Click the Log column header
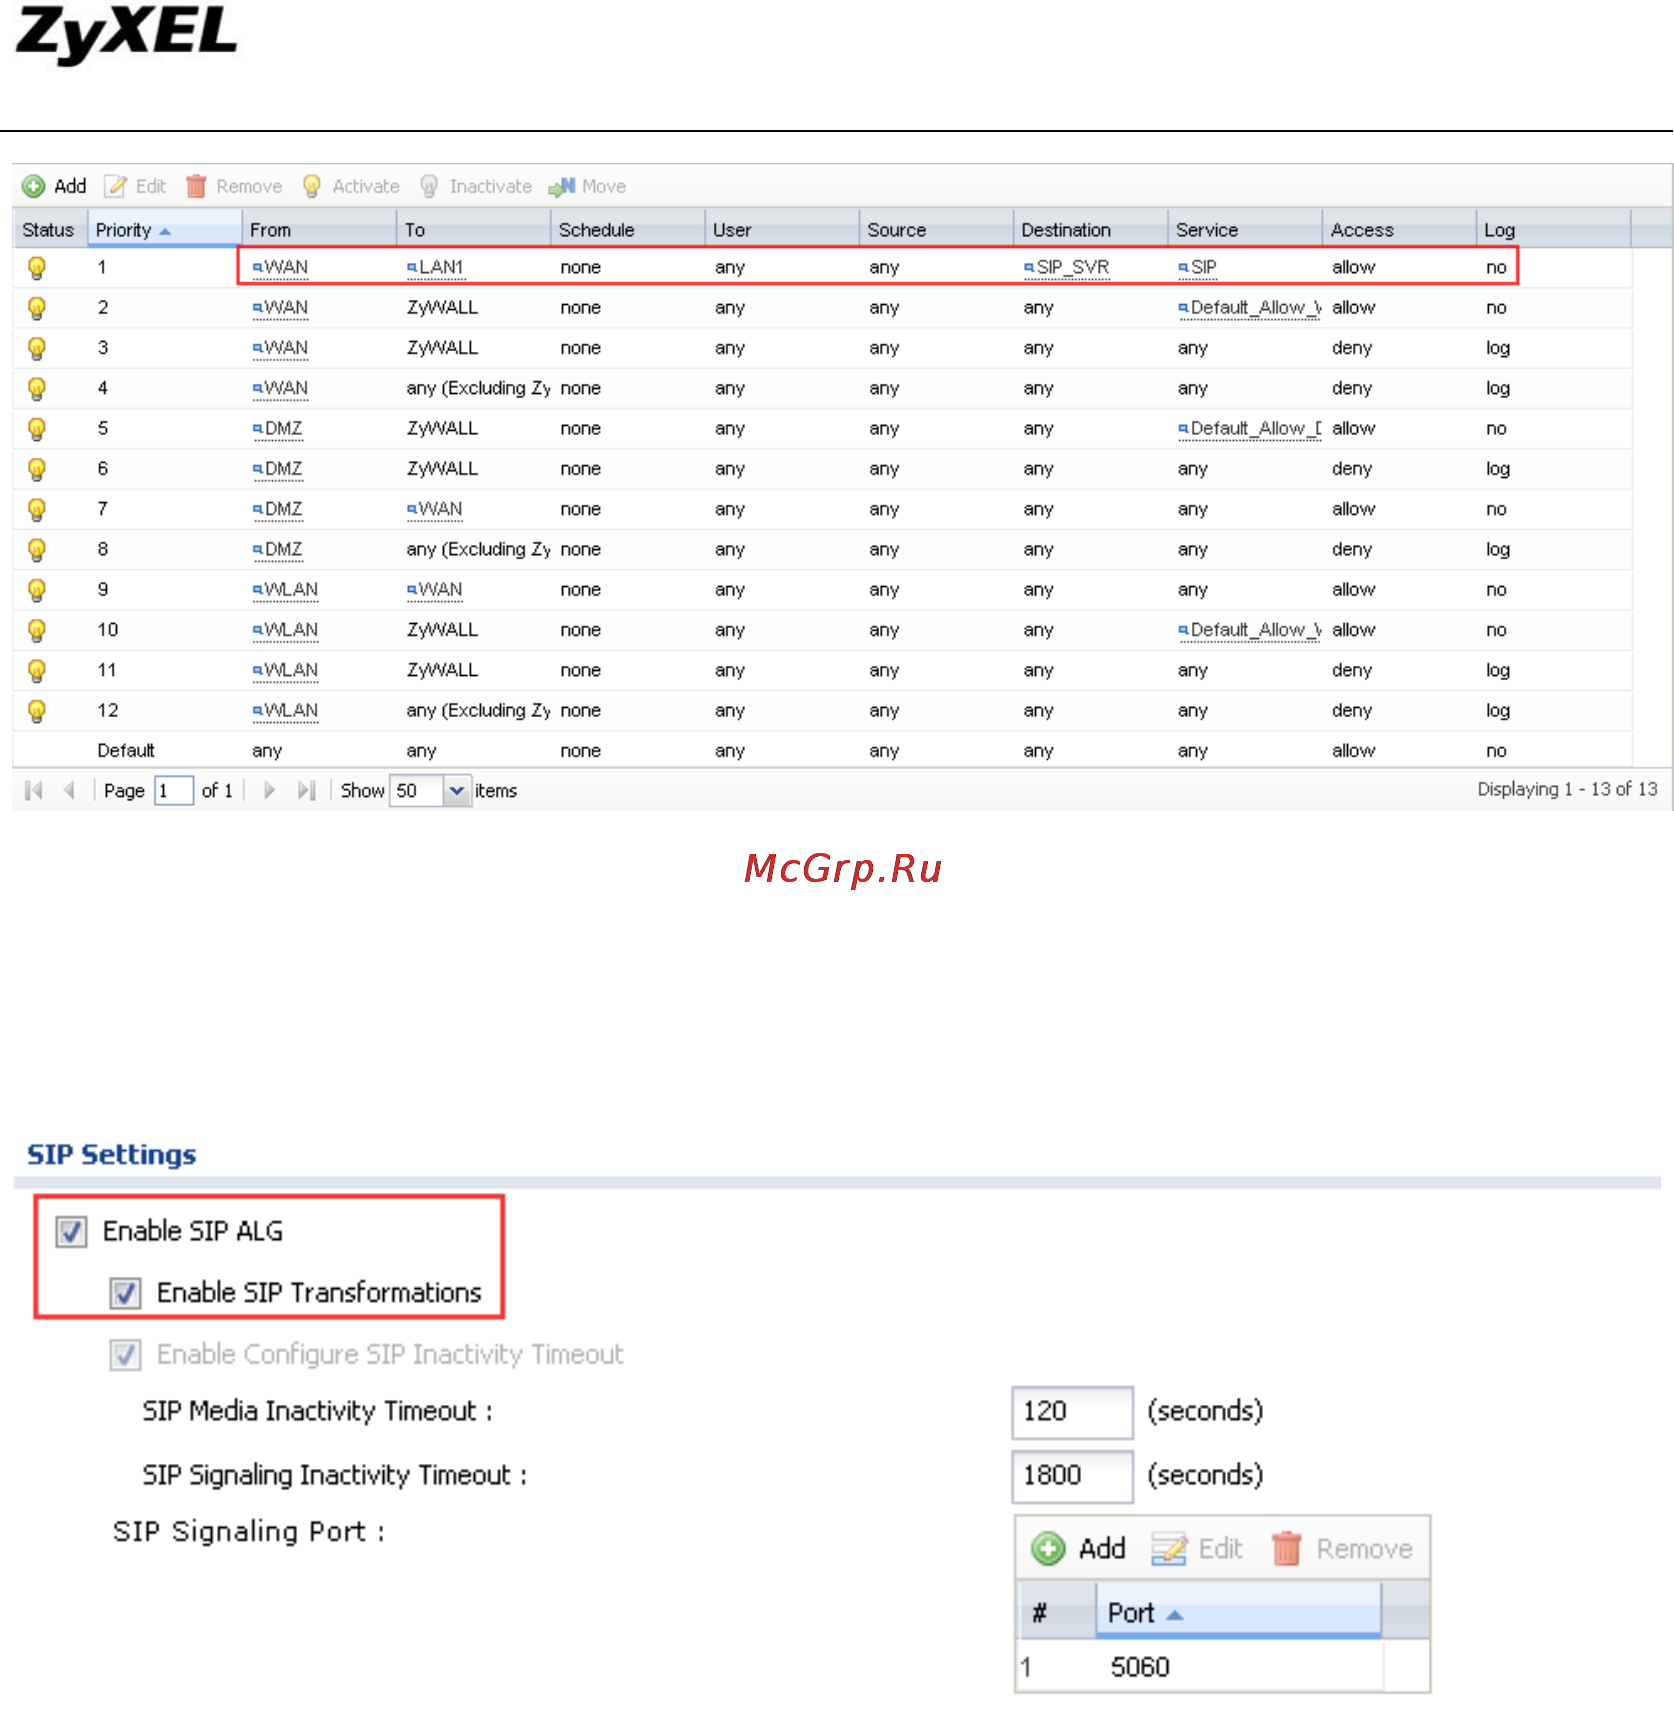The height and width of the screenshot is (1734, 1674). tap(1553, 230)
